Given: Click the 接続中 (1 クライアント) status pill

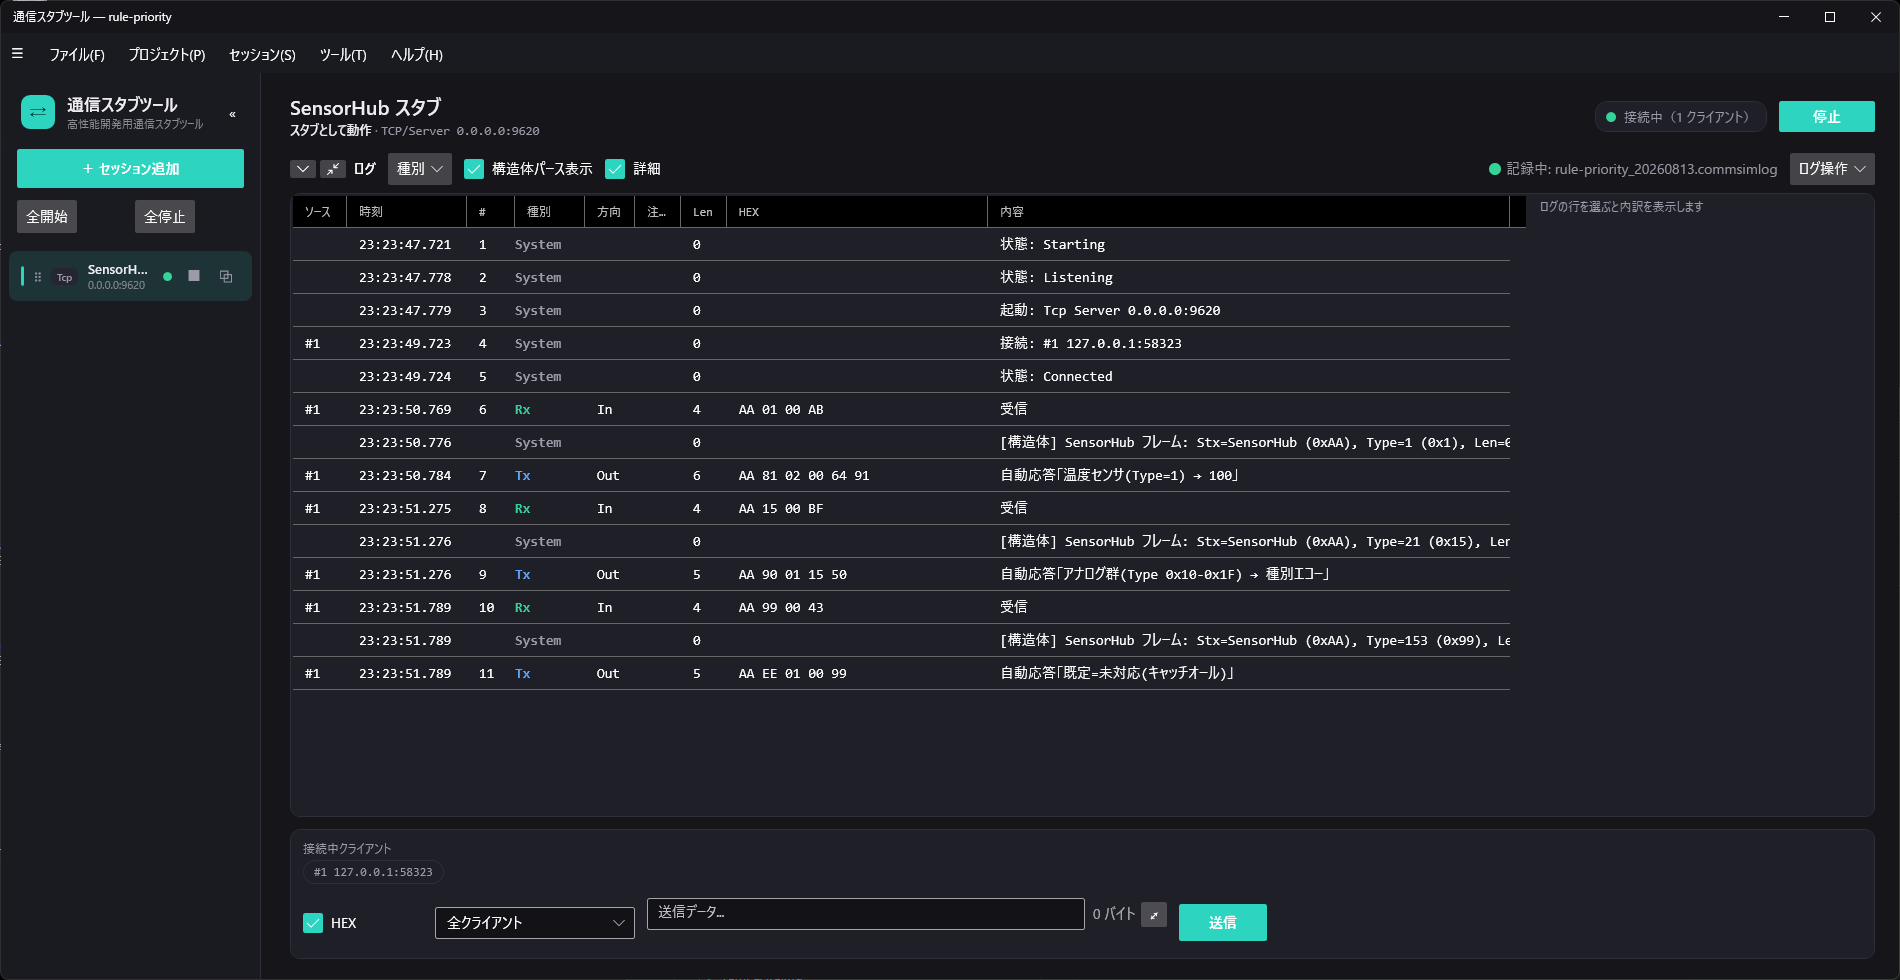Looking at the screenshot, I should (1680, 117).
